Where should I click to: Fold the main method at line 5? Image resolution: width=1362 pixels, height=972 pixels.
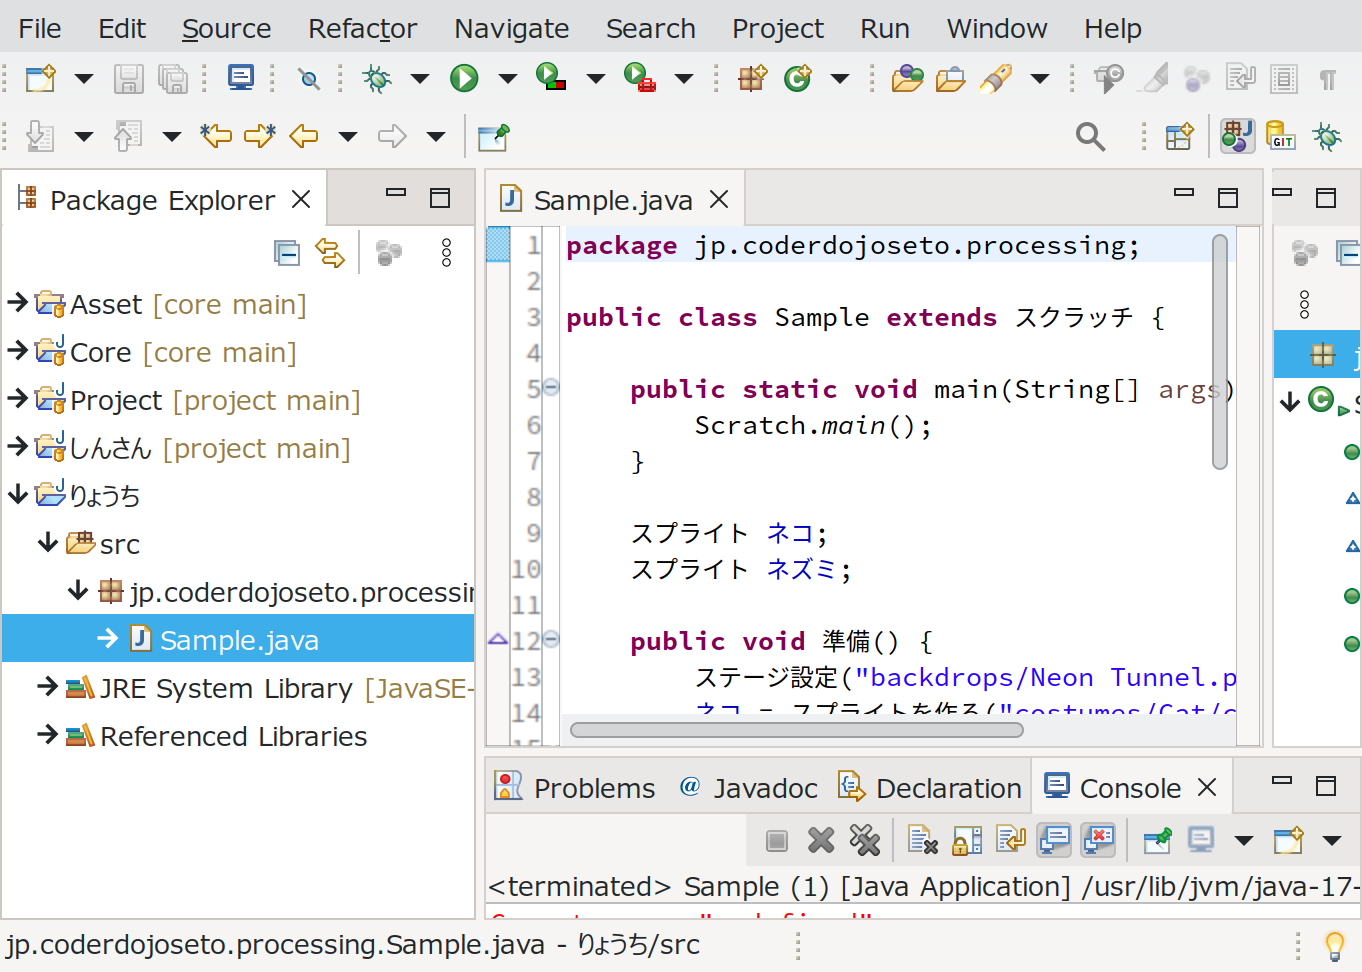coord(552,388)
